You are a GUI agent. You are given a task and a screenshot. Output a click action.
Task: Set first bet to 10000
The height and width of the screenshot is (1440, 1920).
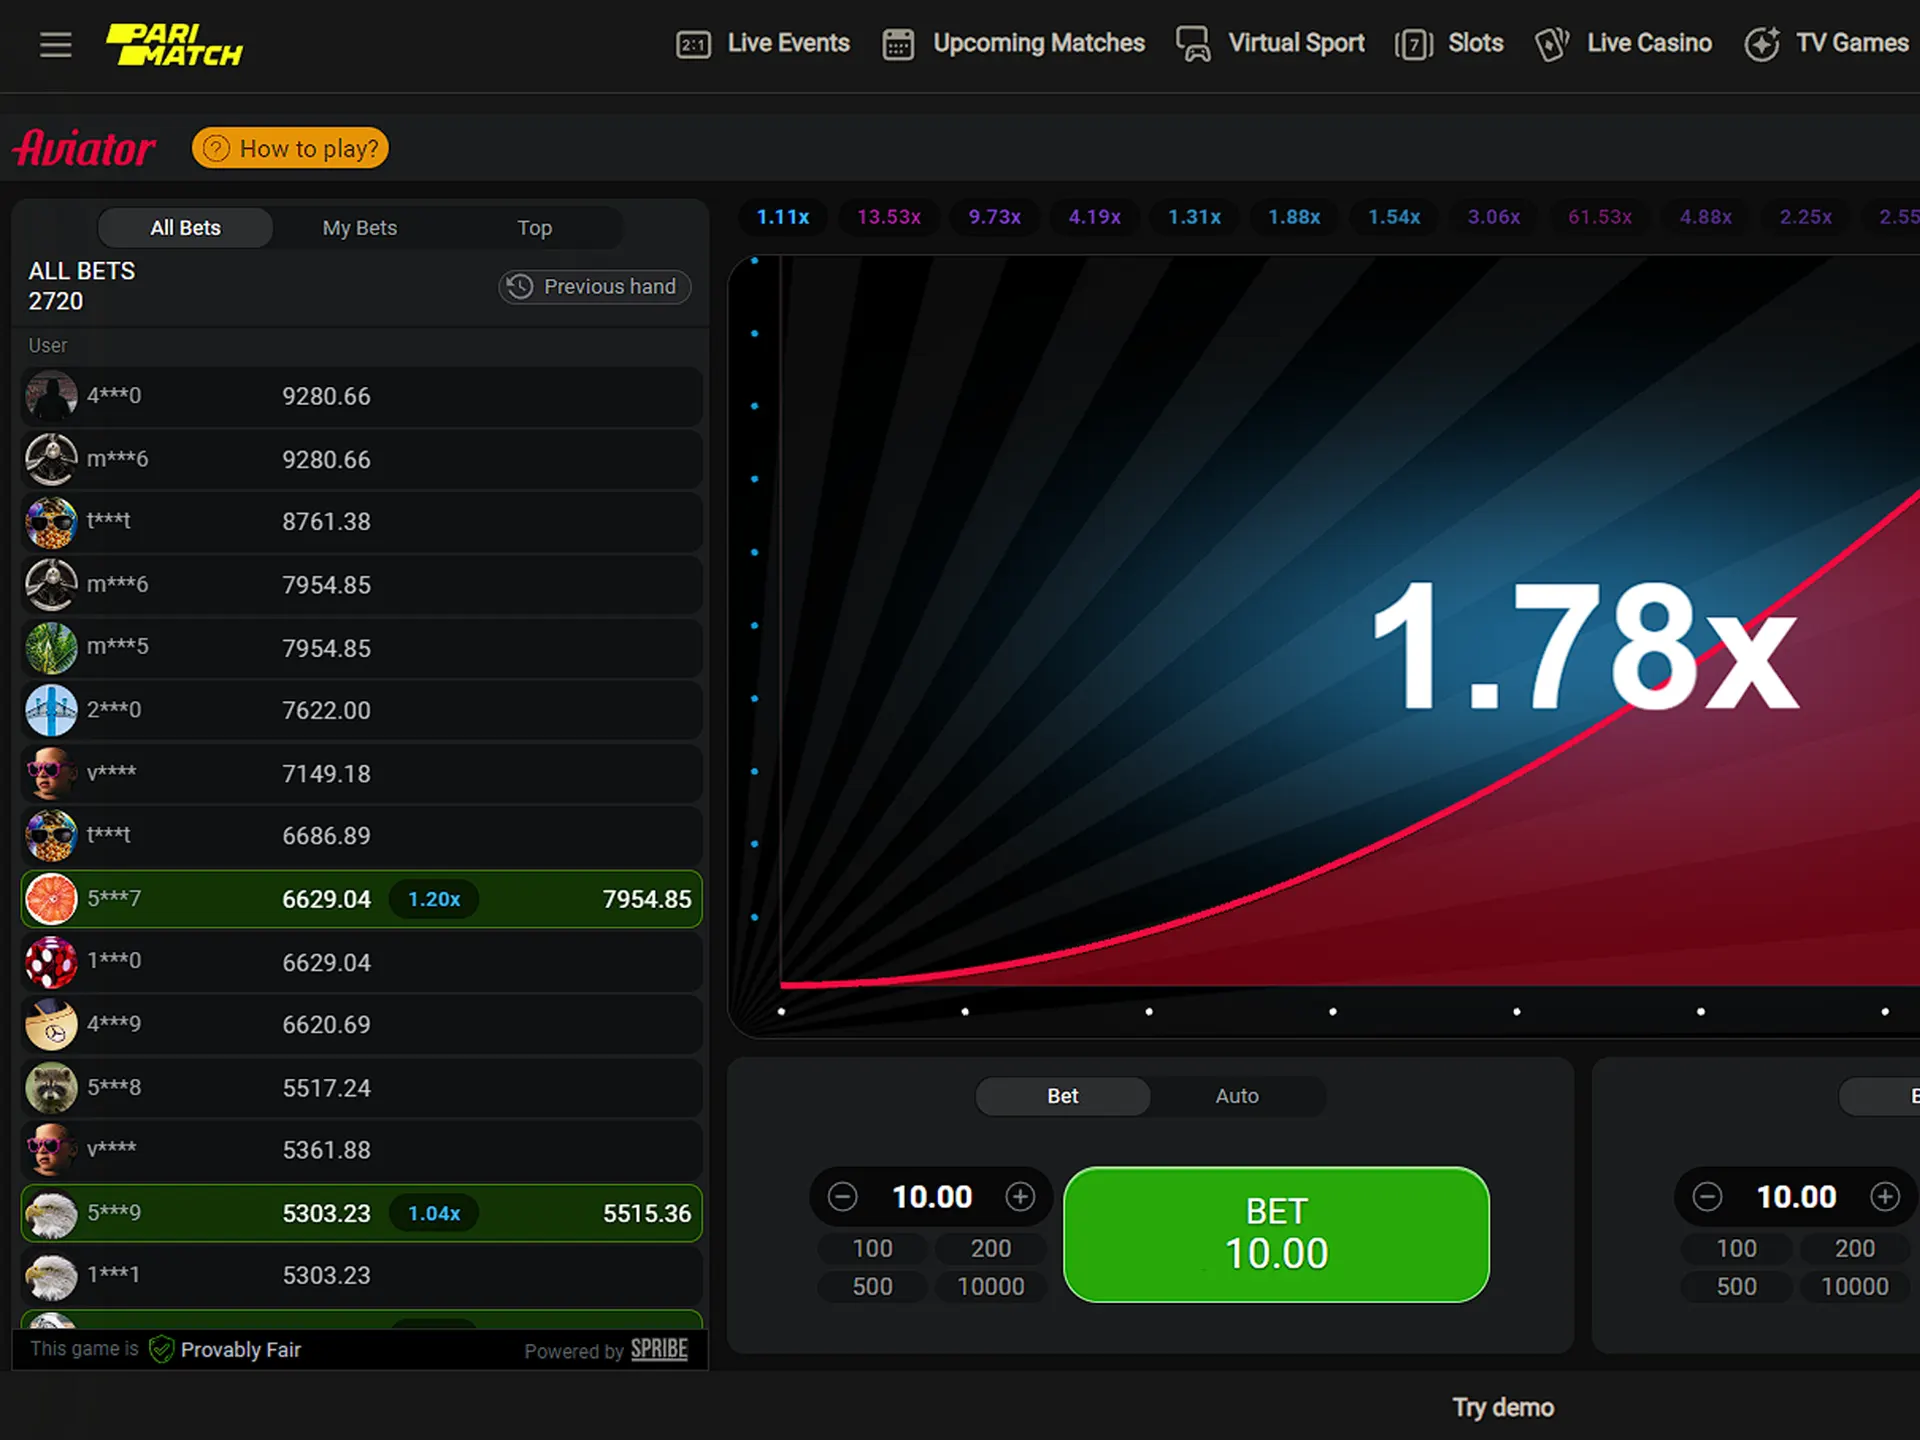(x=991, y=1286)
